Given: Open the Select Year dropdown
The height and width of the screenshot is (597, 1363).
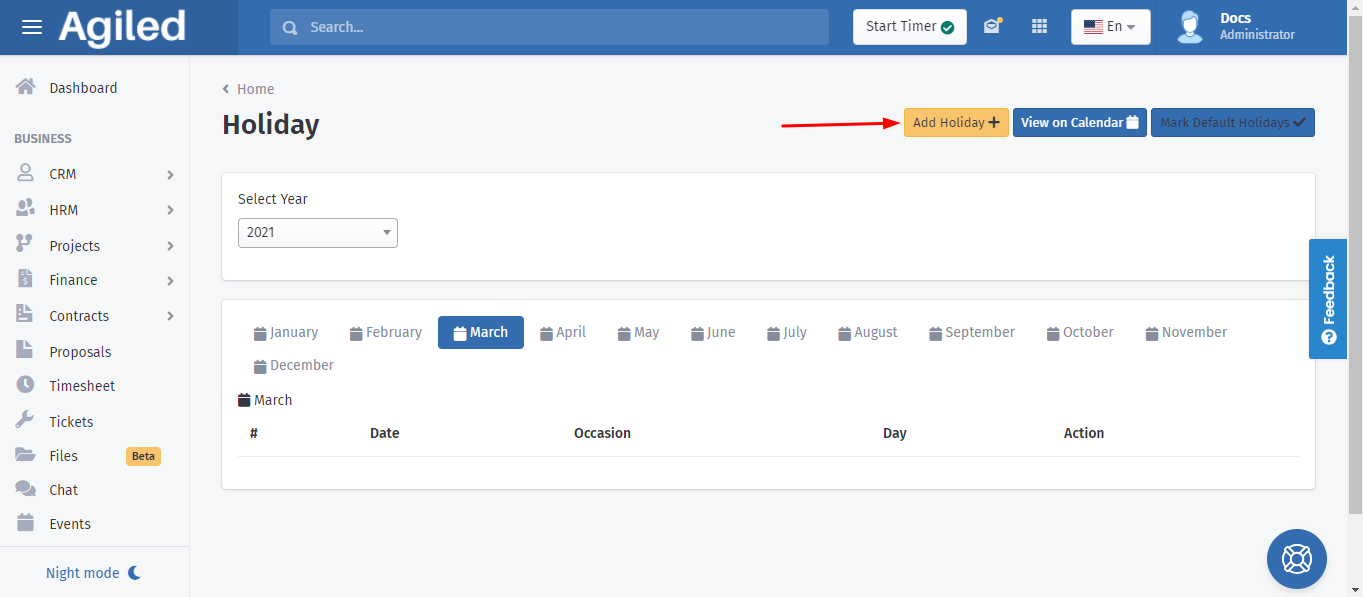Looking at the screenshot, I should 317,233.
